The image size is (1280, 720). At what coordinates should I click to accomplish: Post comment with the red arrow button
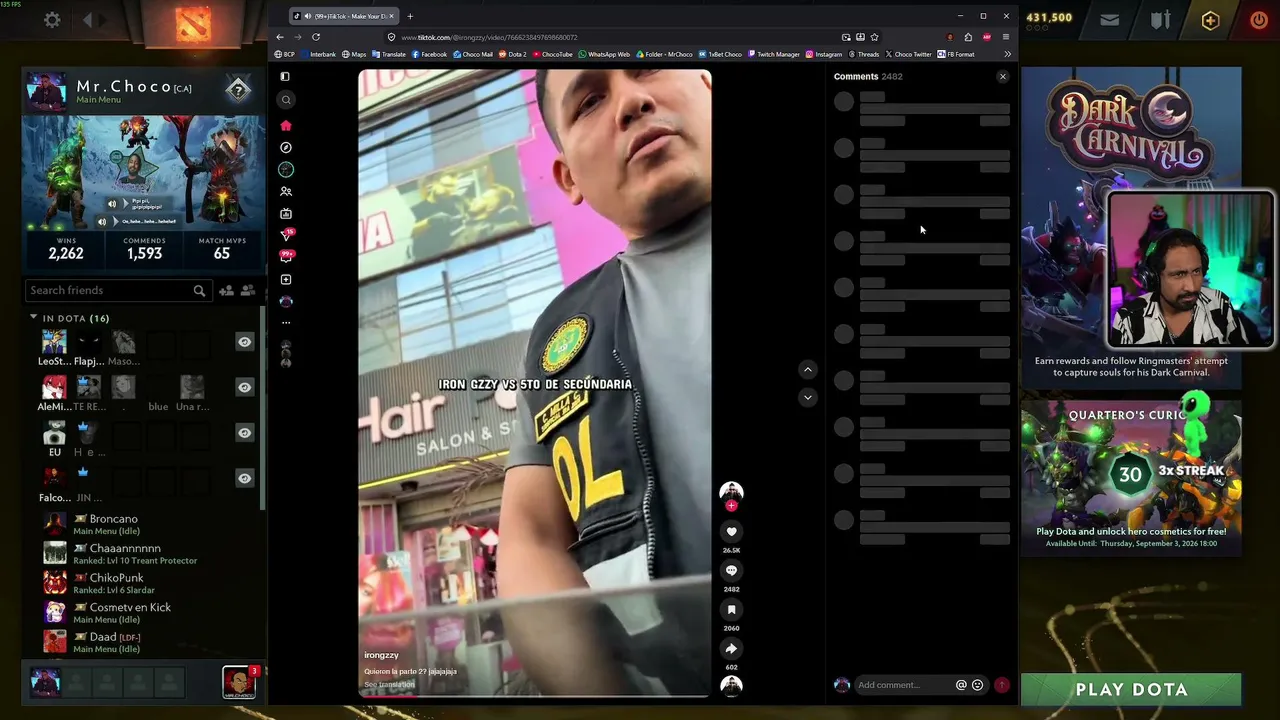(1002, 685)
